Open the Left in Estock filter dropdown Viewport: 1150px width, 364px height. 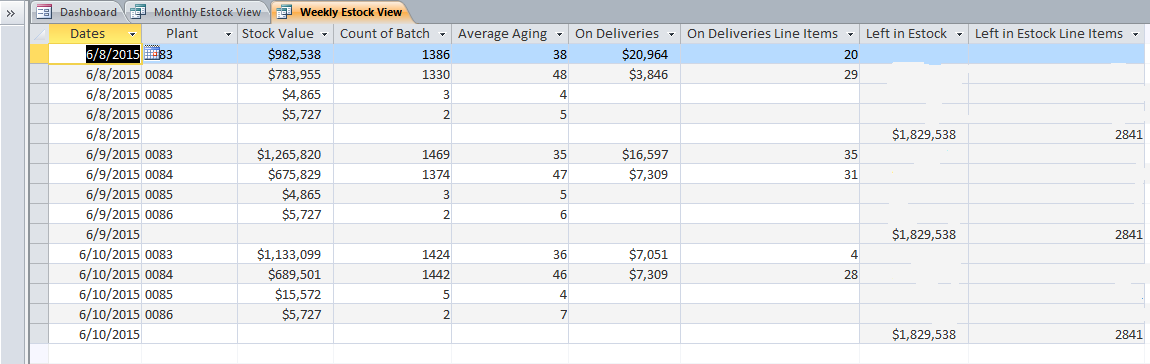960,34
